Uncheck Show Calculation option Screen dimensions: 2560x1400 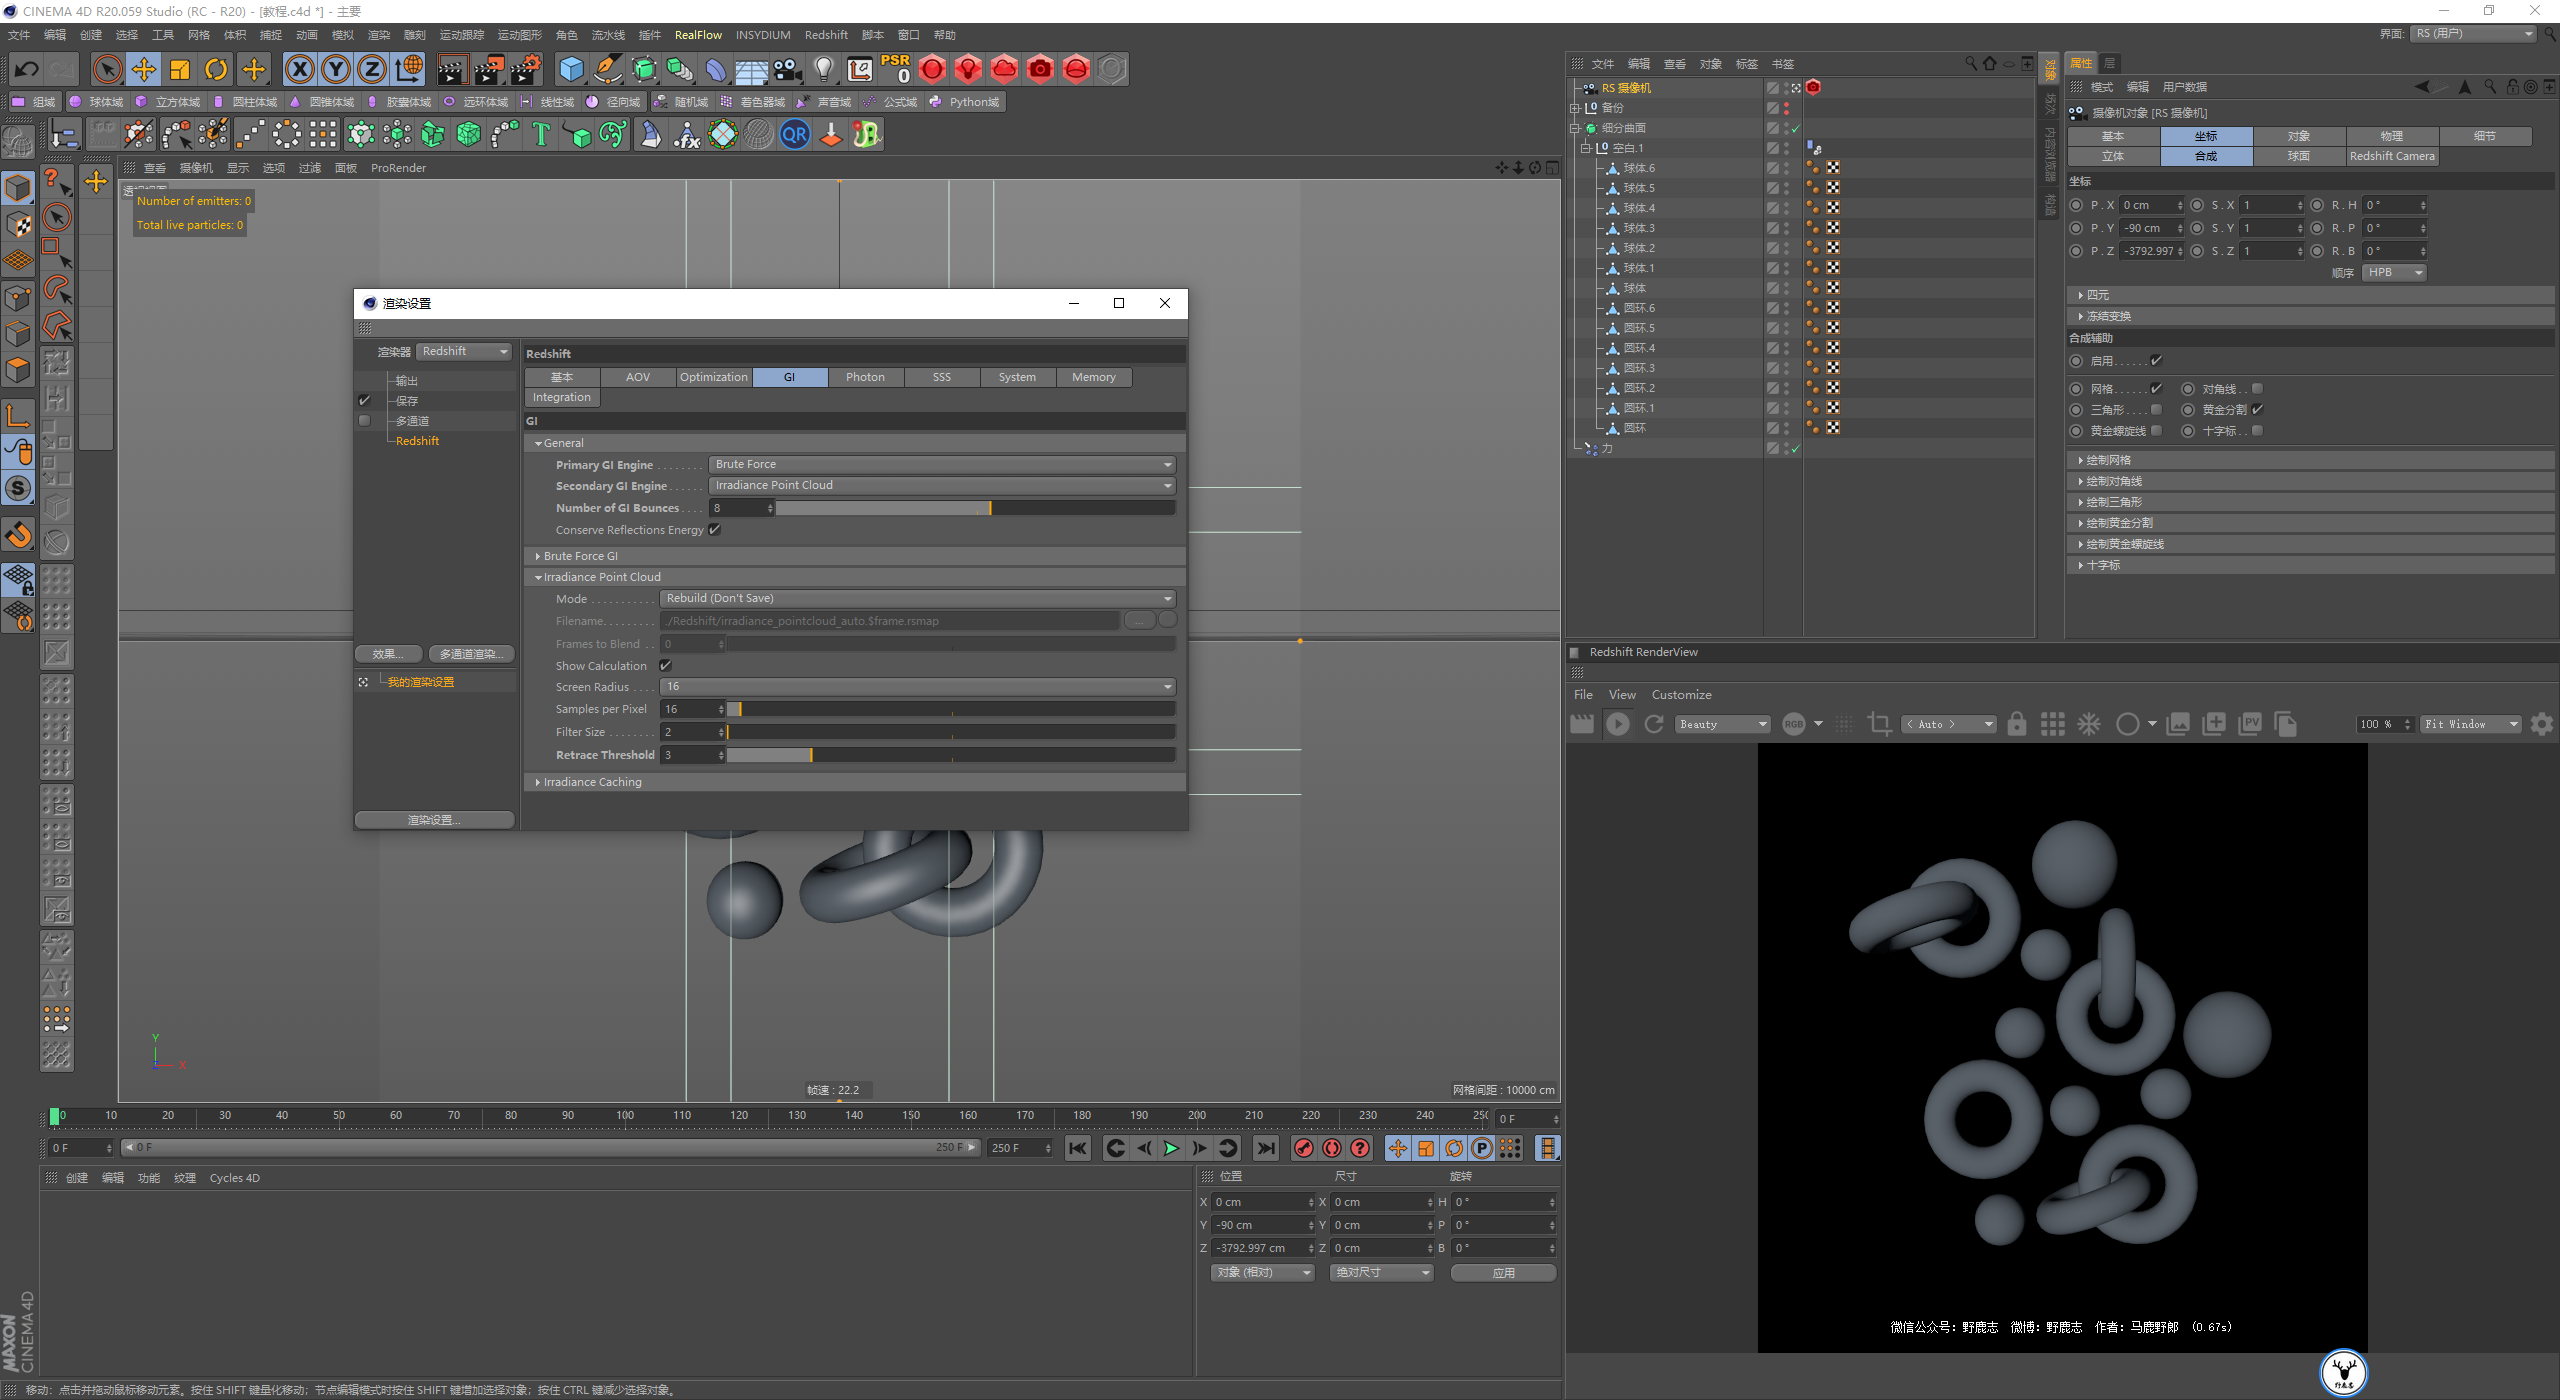(x=666, y=666)
